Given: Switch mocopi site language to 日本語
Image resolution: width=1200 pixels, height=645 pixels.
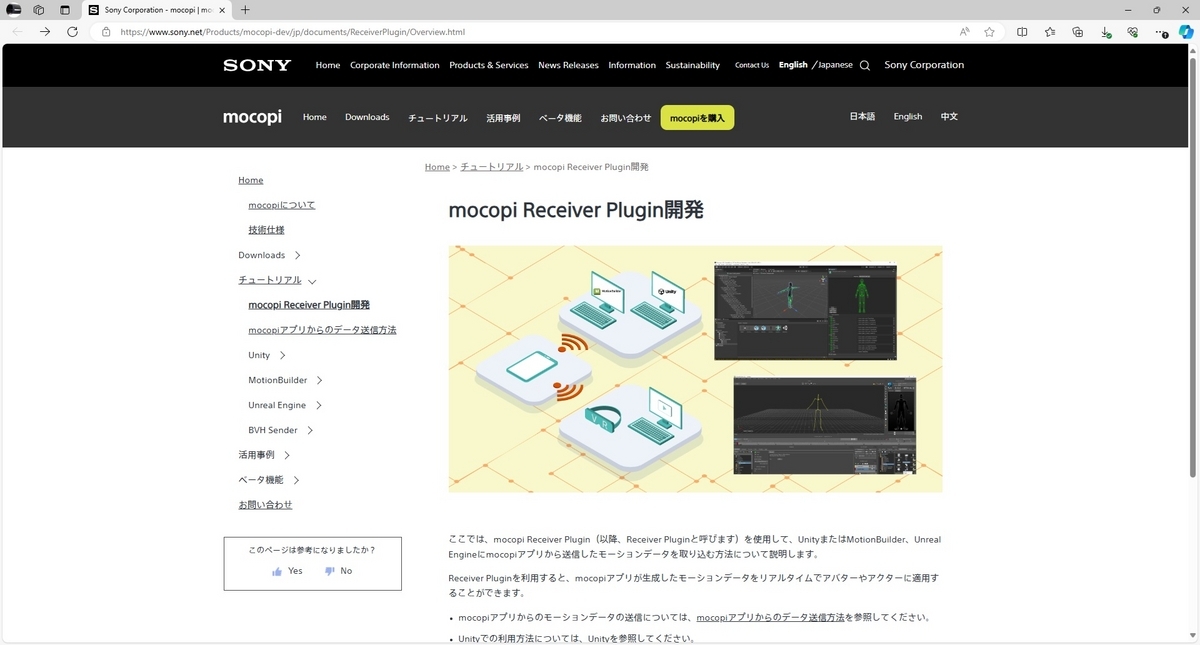Looking at the screenshot, I should (862, 117).
